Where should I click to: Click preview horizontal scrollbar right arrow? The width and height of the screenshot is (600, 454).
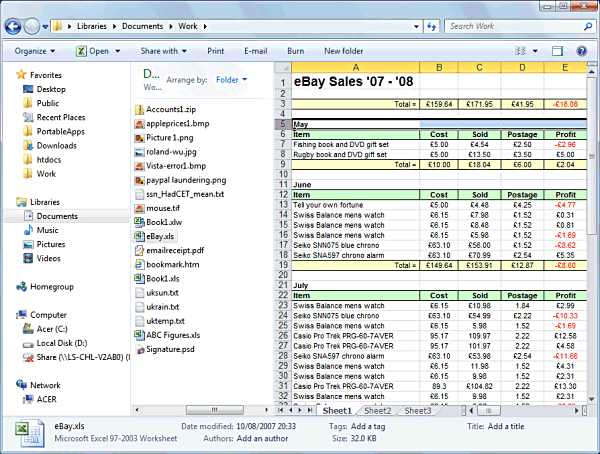[577, 411]
